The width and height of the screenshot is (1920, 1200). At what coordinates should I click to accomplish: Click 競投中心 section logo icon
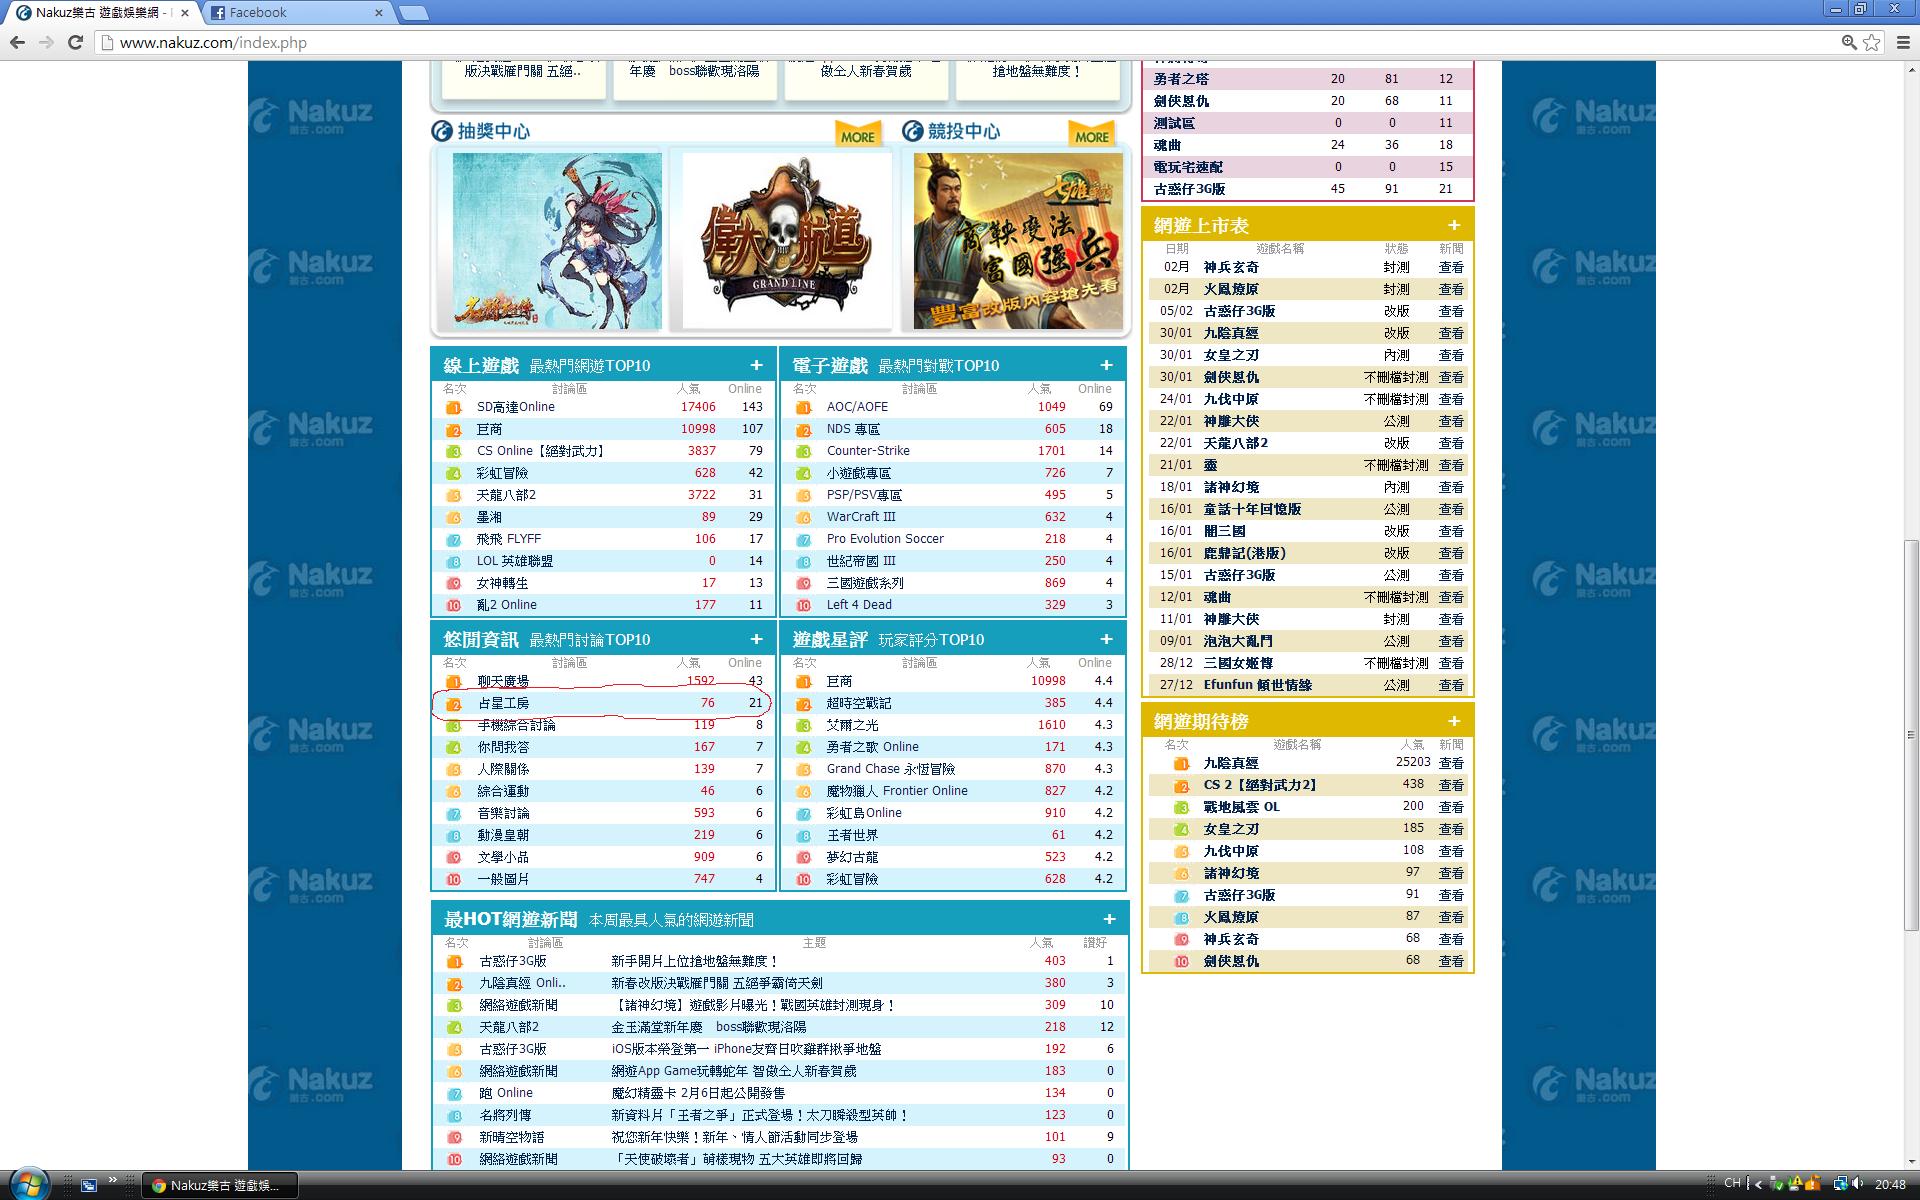912,131
